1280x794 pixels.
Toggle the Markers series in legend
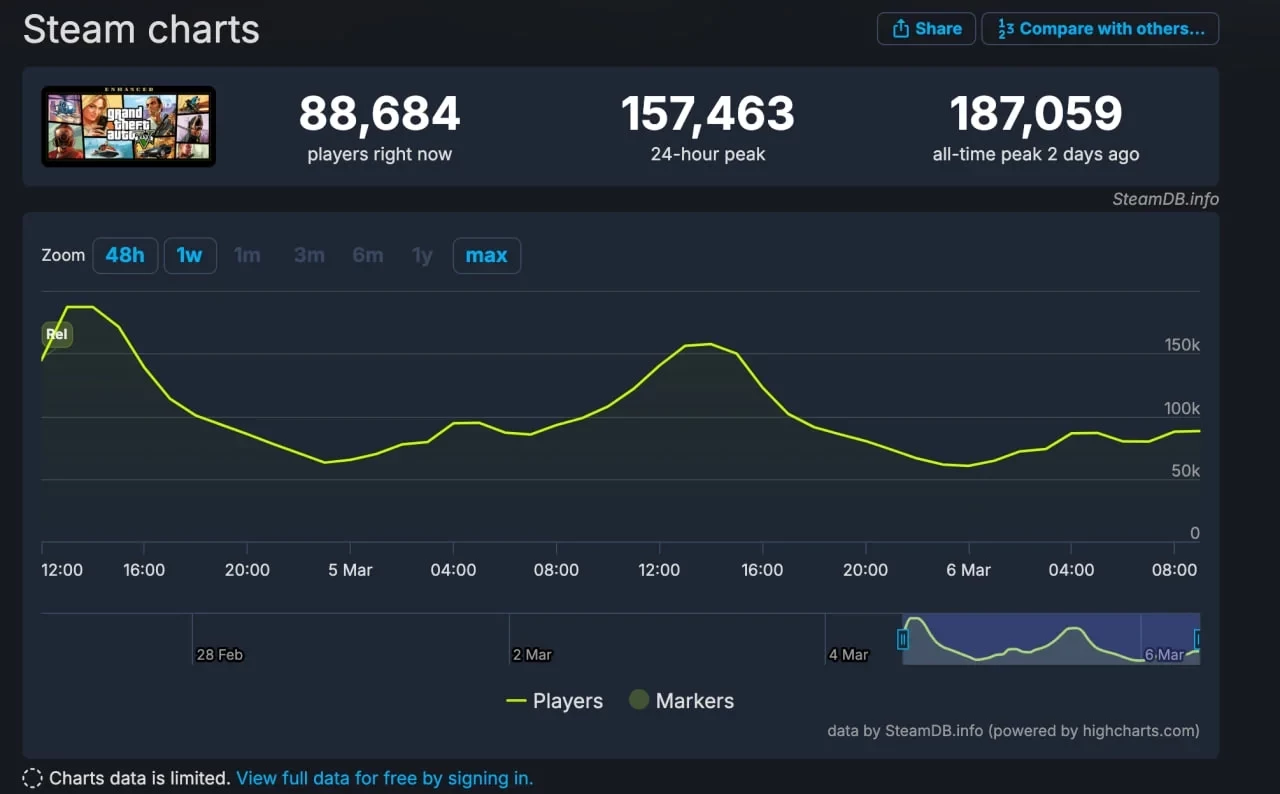(681, 701)
